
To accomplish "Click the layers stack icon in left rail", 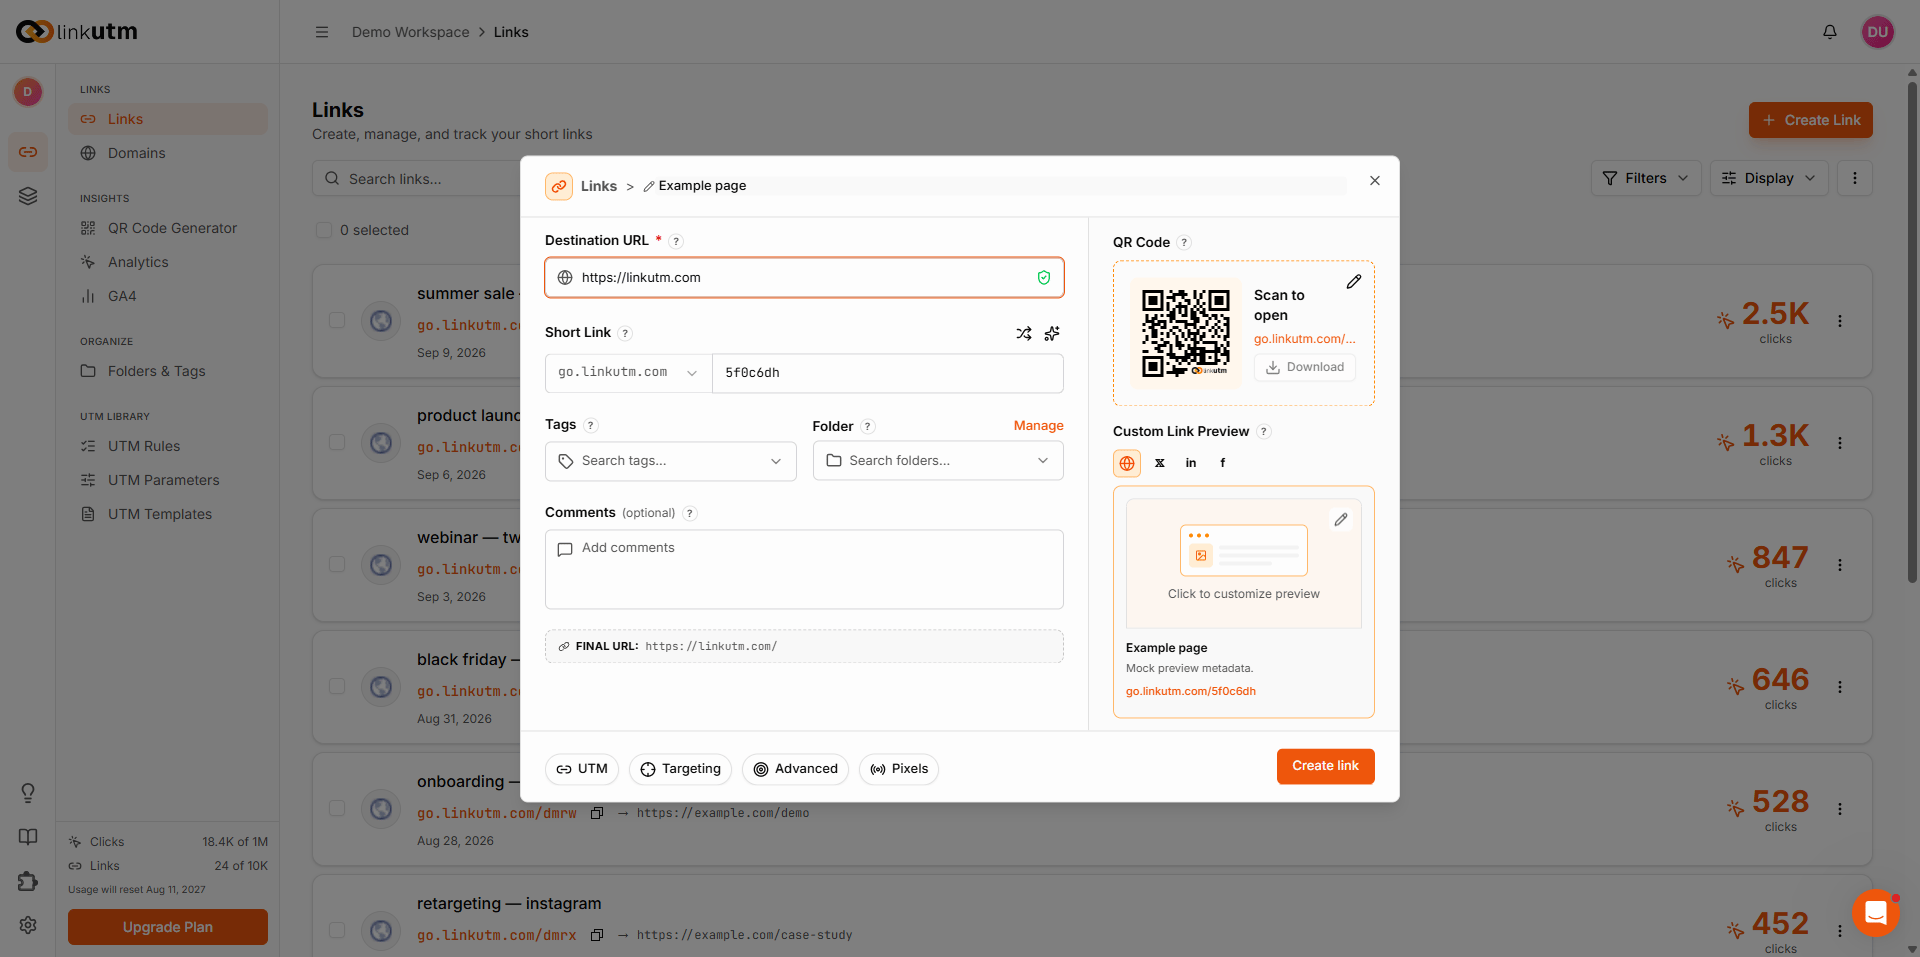I will click(x=28, y=196).
